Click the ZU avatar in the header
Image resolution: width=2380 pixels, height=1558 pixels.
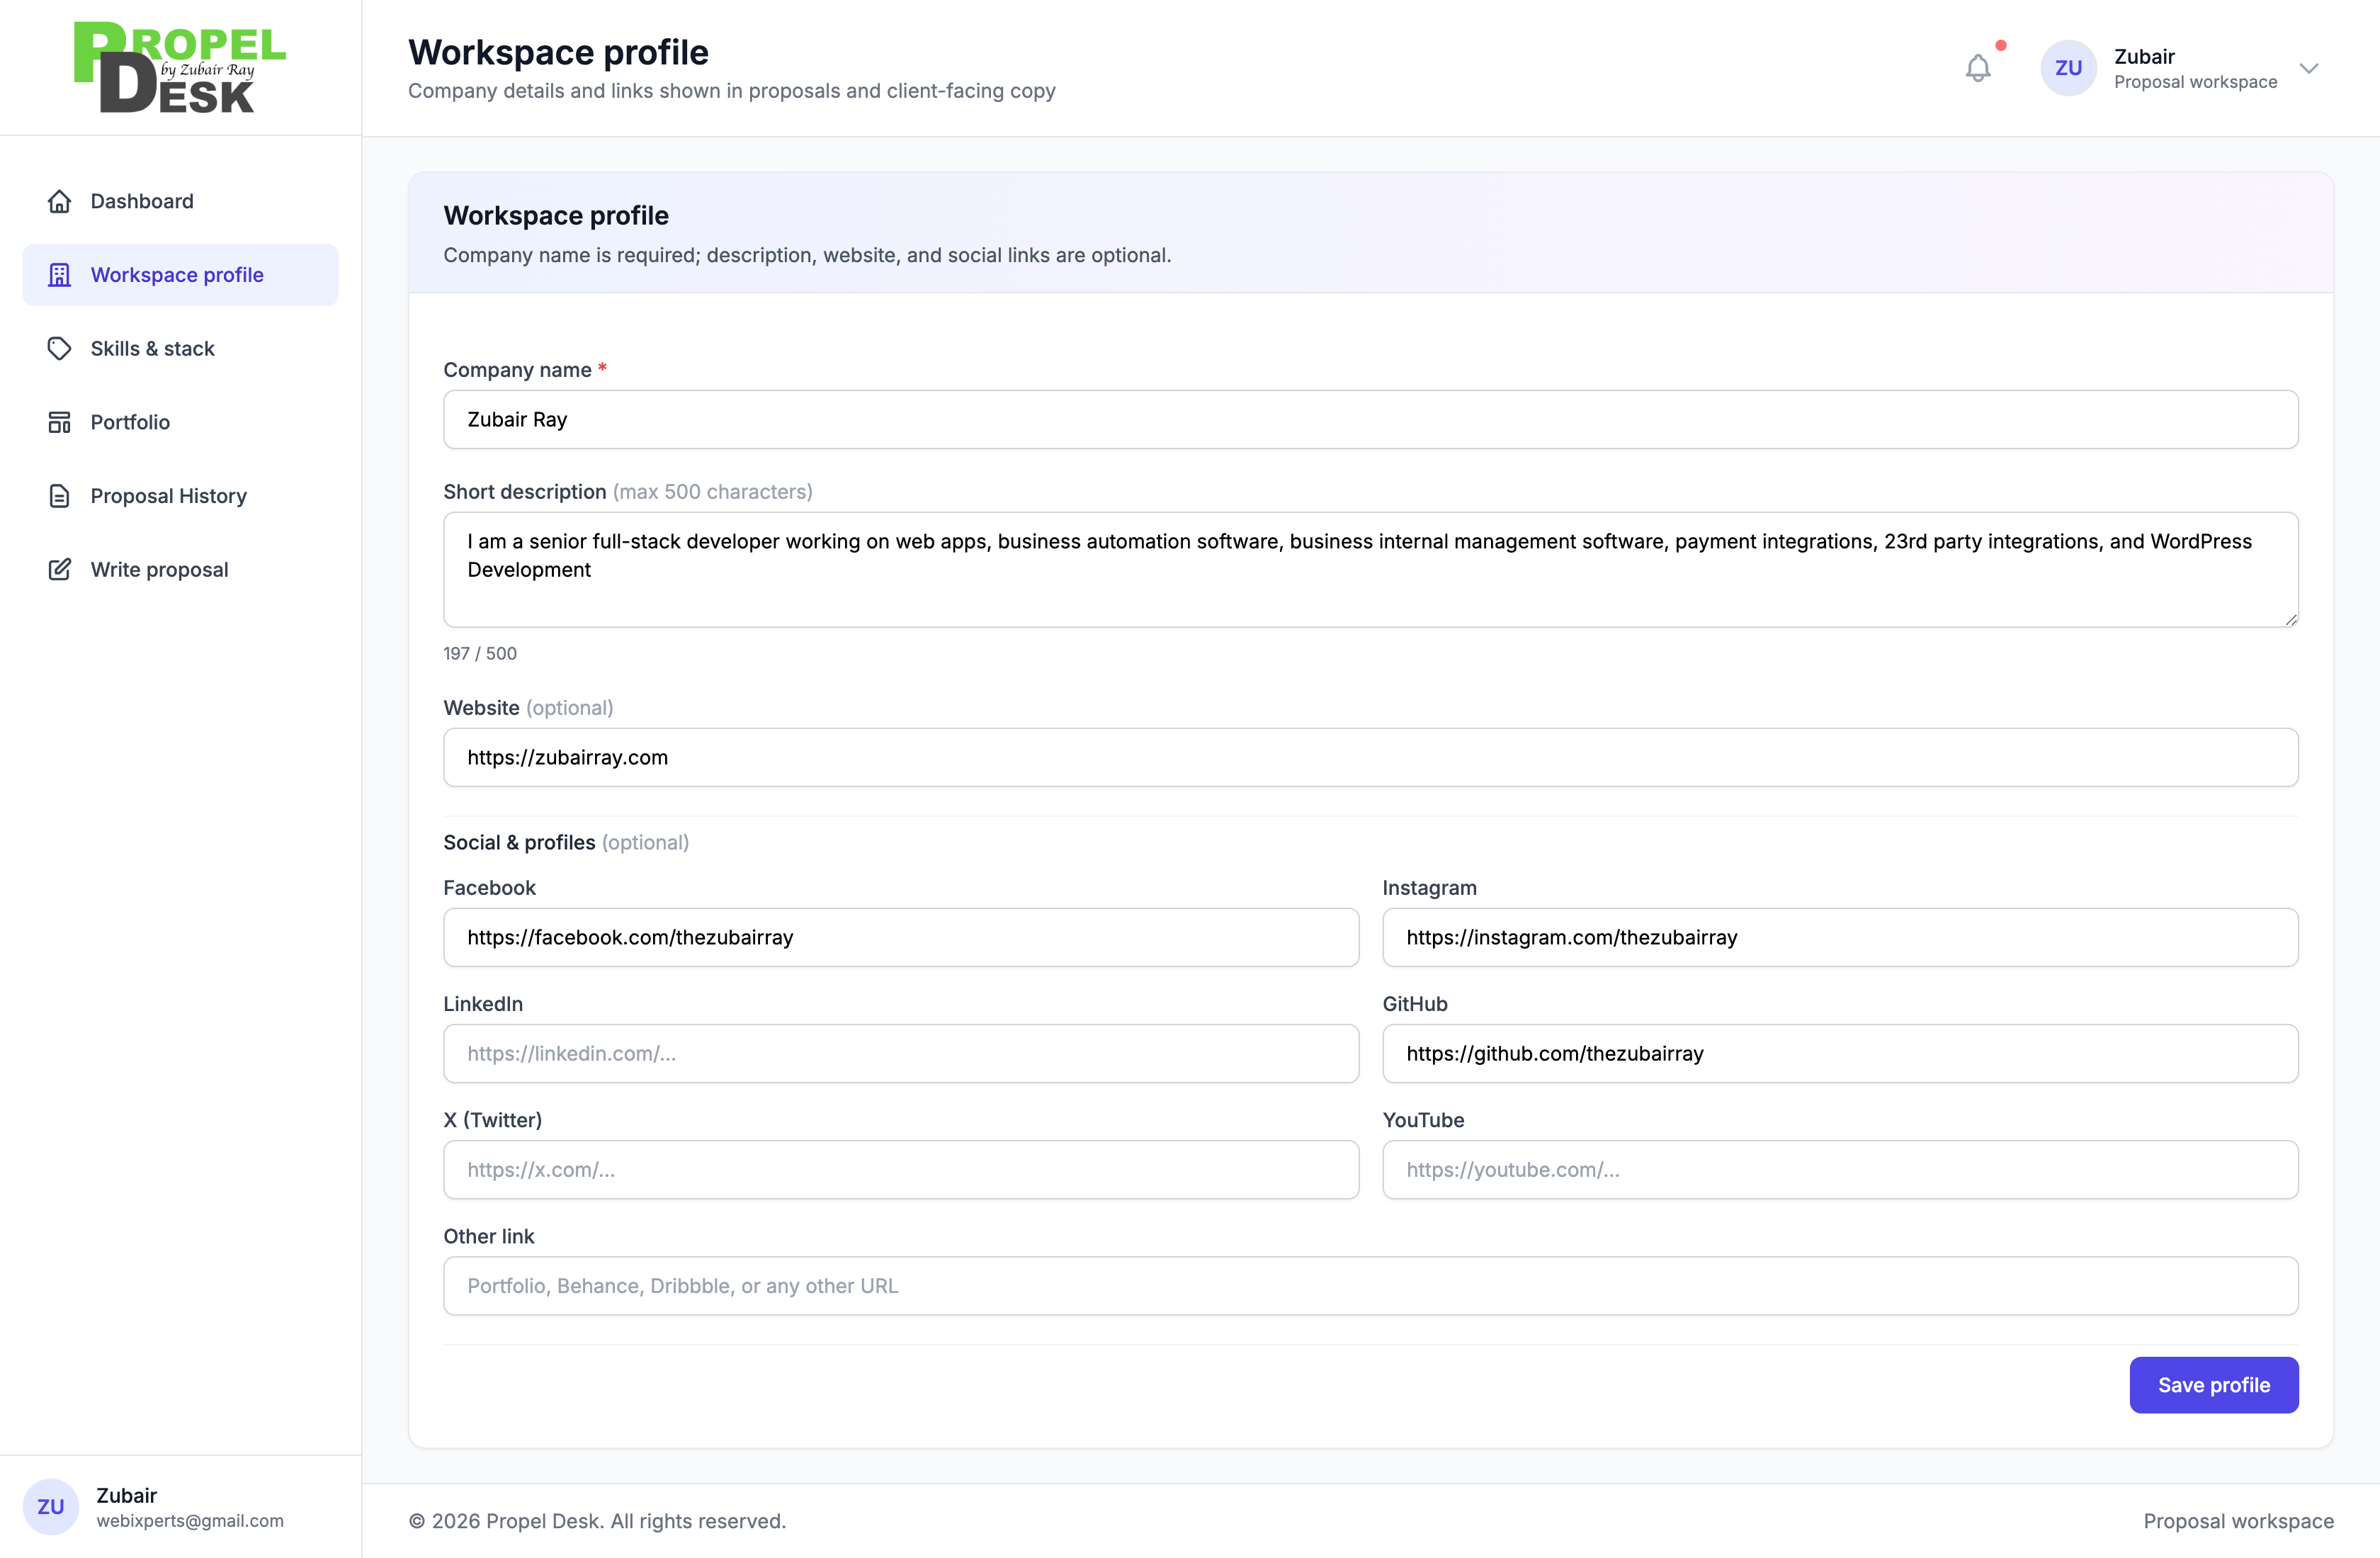(x=2068, y=68)
